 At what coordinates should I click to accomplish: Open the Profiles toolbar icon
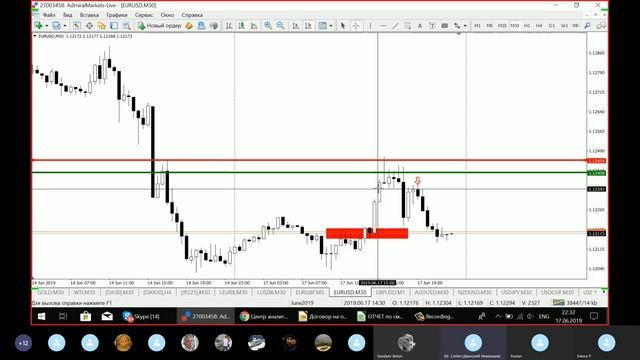coord(56,26)
